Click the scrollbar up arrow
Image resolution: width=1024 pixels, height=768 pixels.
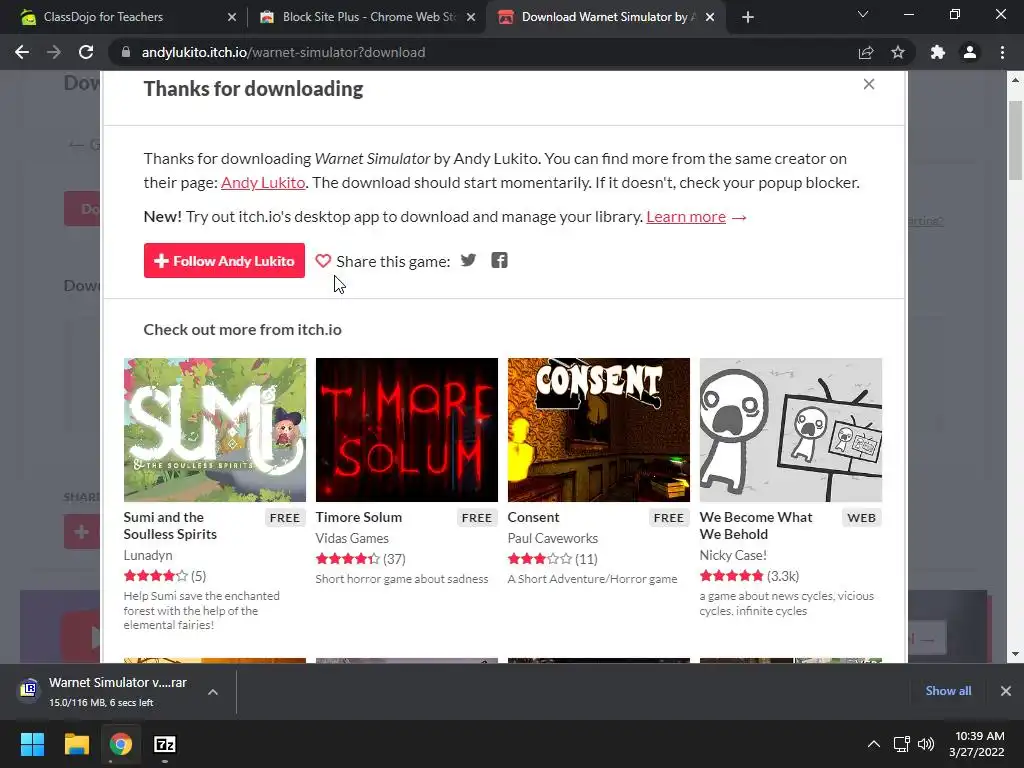click(x=1016, y=80)
